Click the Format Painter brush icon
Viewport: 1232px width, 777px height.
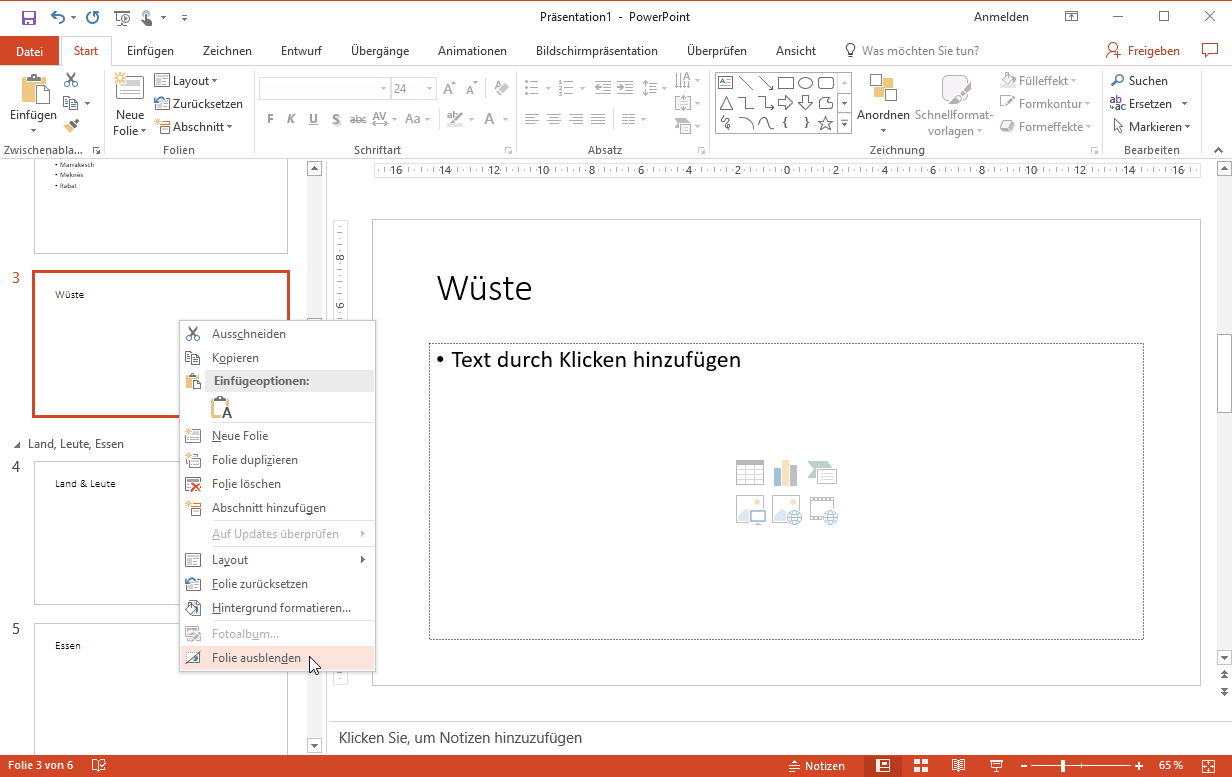[x=71, y=126]
